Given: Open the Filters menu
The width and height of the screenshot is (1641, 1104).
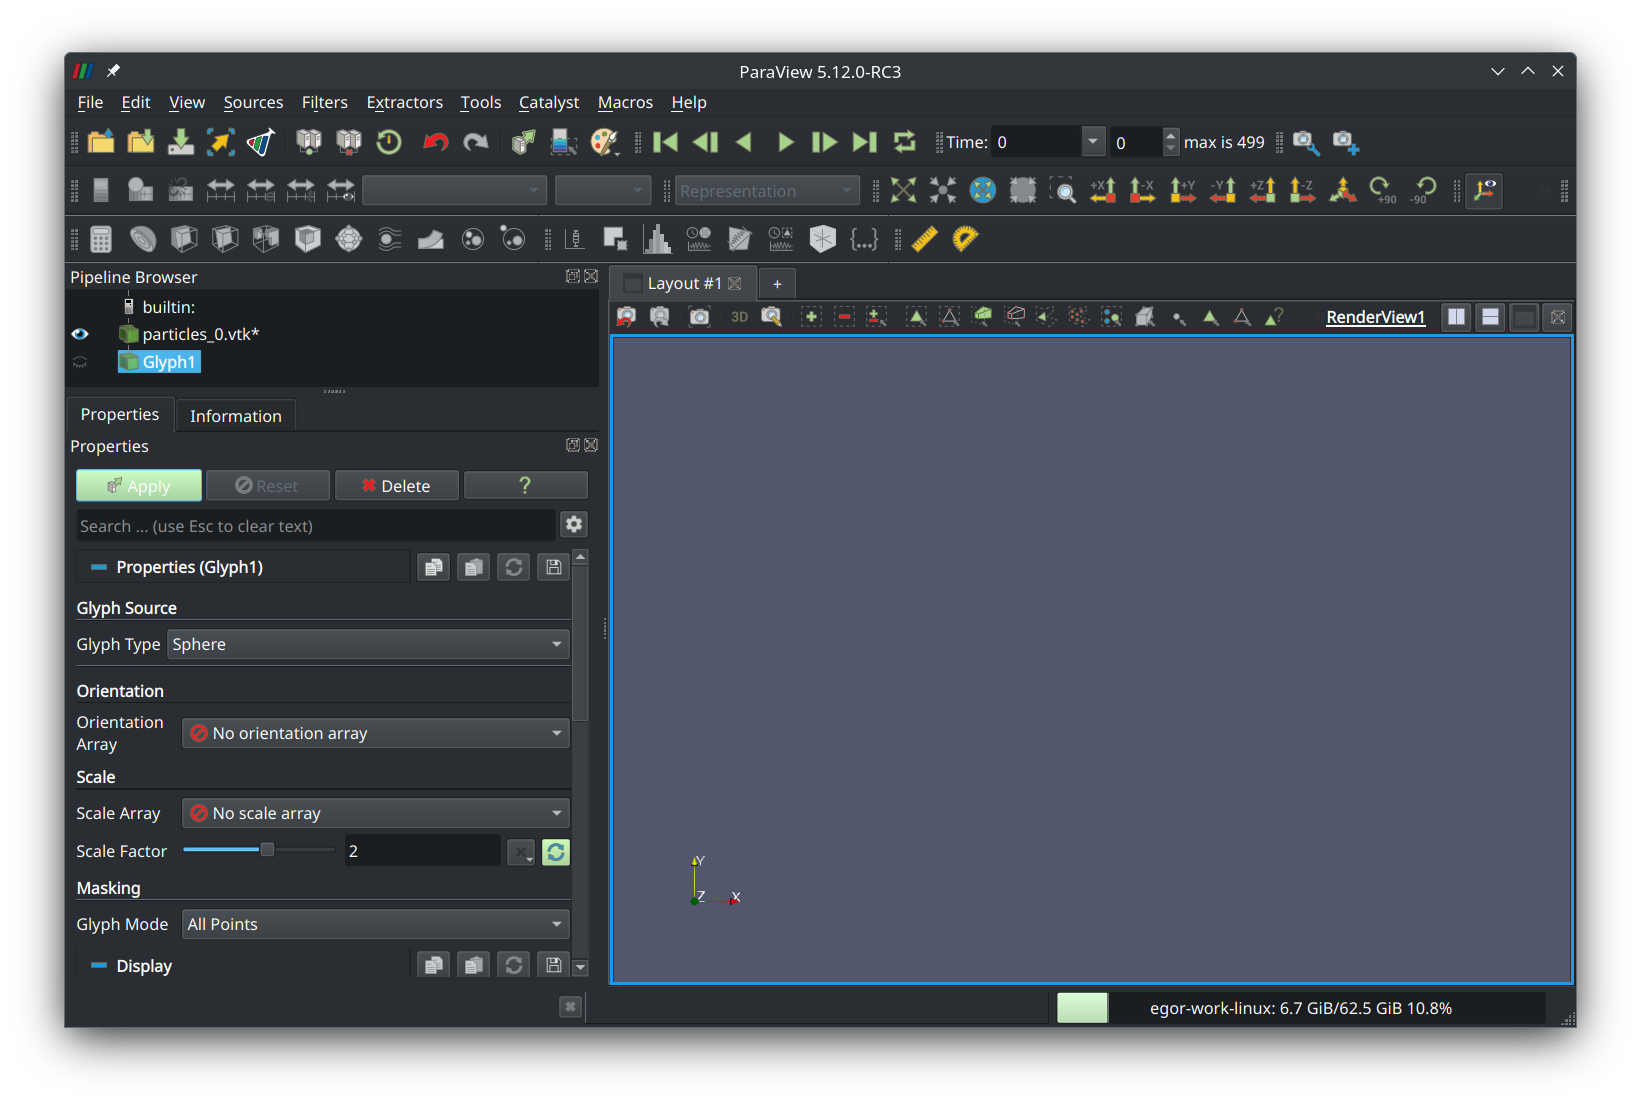Looking at the screenshot, I should pos(325,102).
